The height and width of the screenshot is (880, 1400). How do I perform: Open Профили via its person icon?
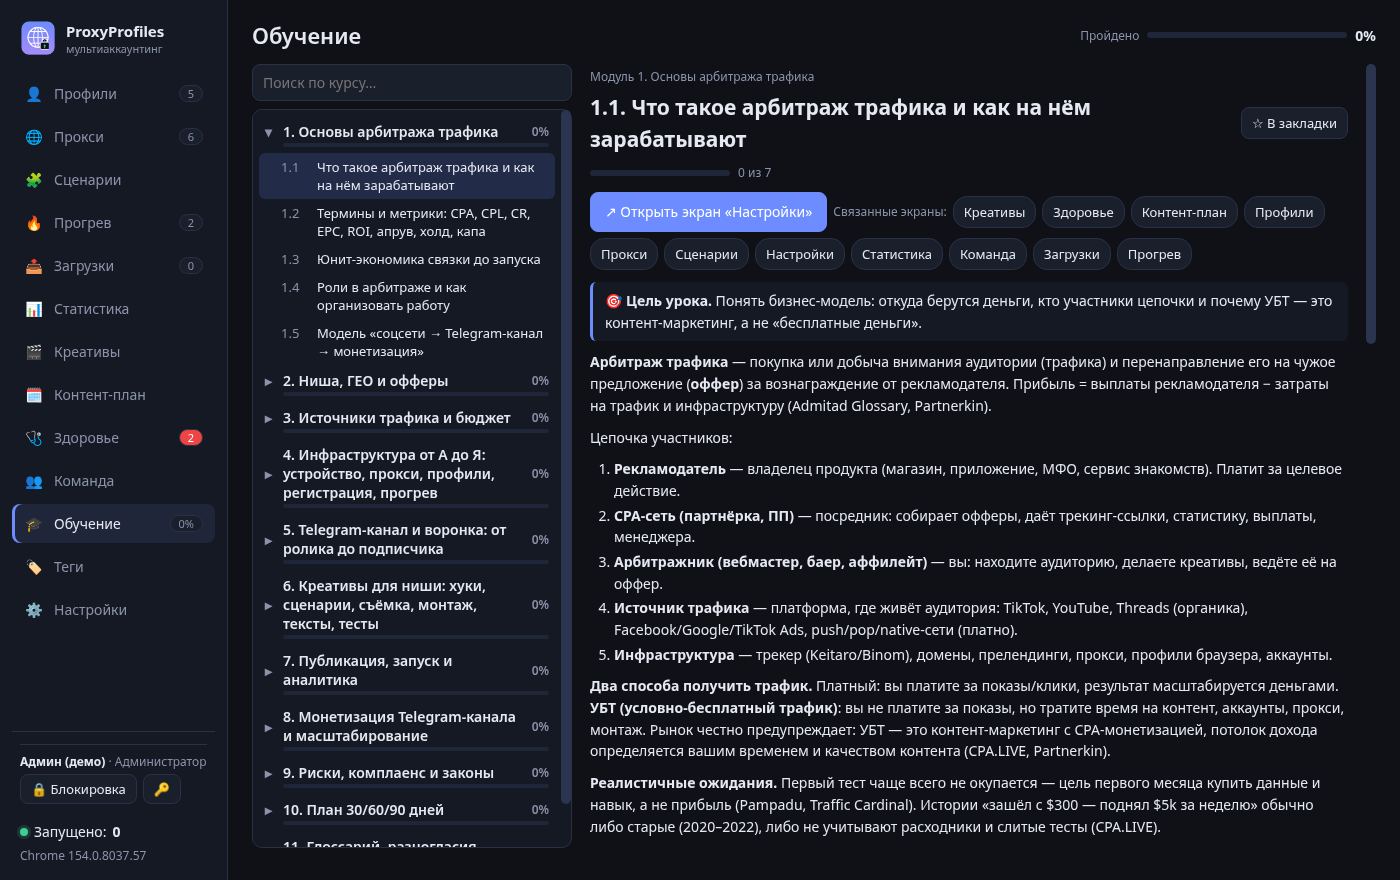[34, 94]
